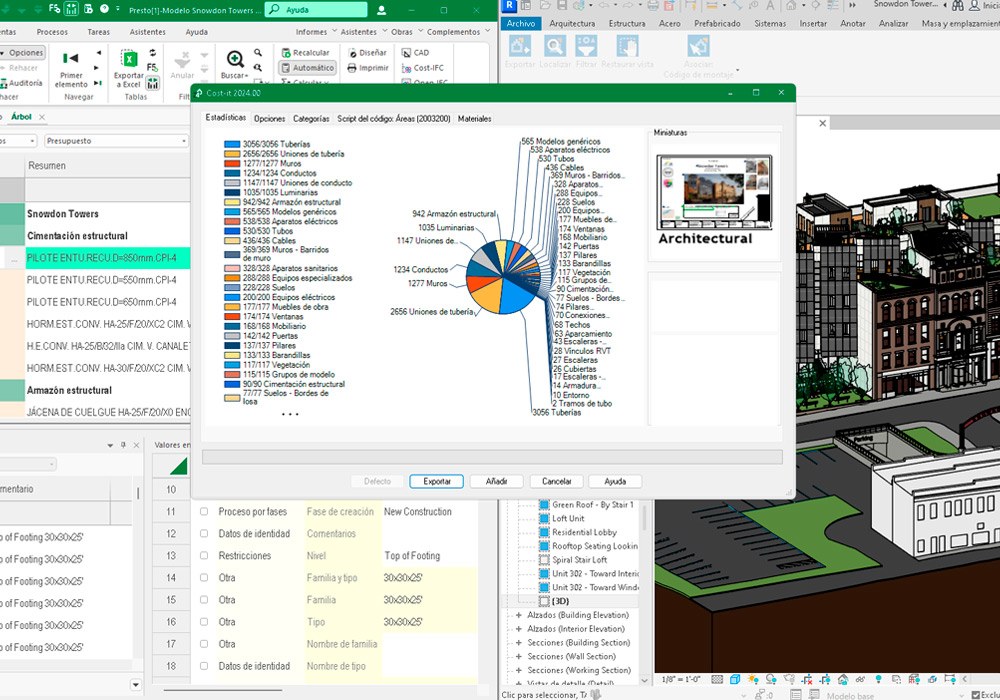This screenshot has height=700, width=1000.
Task: Check the Restricciones row checkbox
Action: tap(204, 556)
